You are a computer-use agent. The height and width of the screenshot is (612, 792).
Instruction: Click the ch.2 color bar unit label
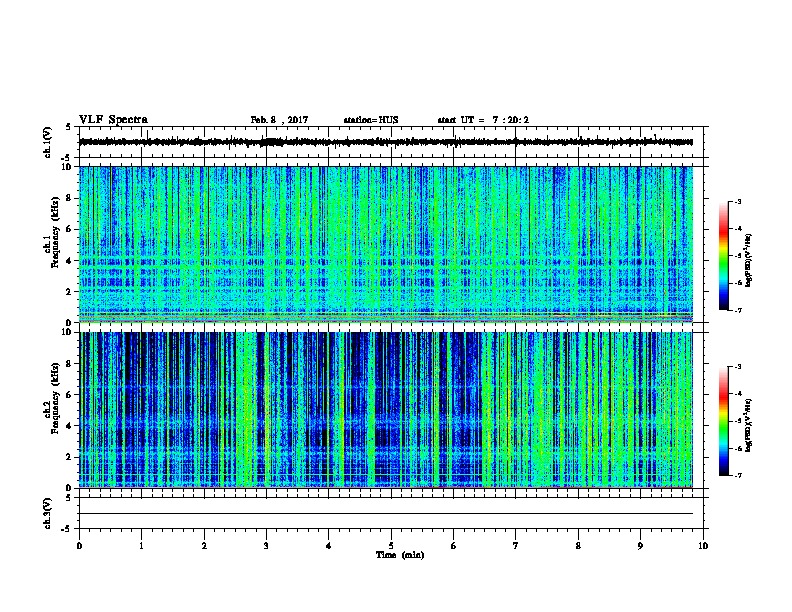click(748, 425)
